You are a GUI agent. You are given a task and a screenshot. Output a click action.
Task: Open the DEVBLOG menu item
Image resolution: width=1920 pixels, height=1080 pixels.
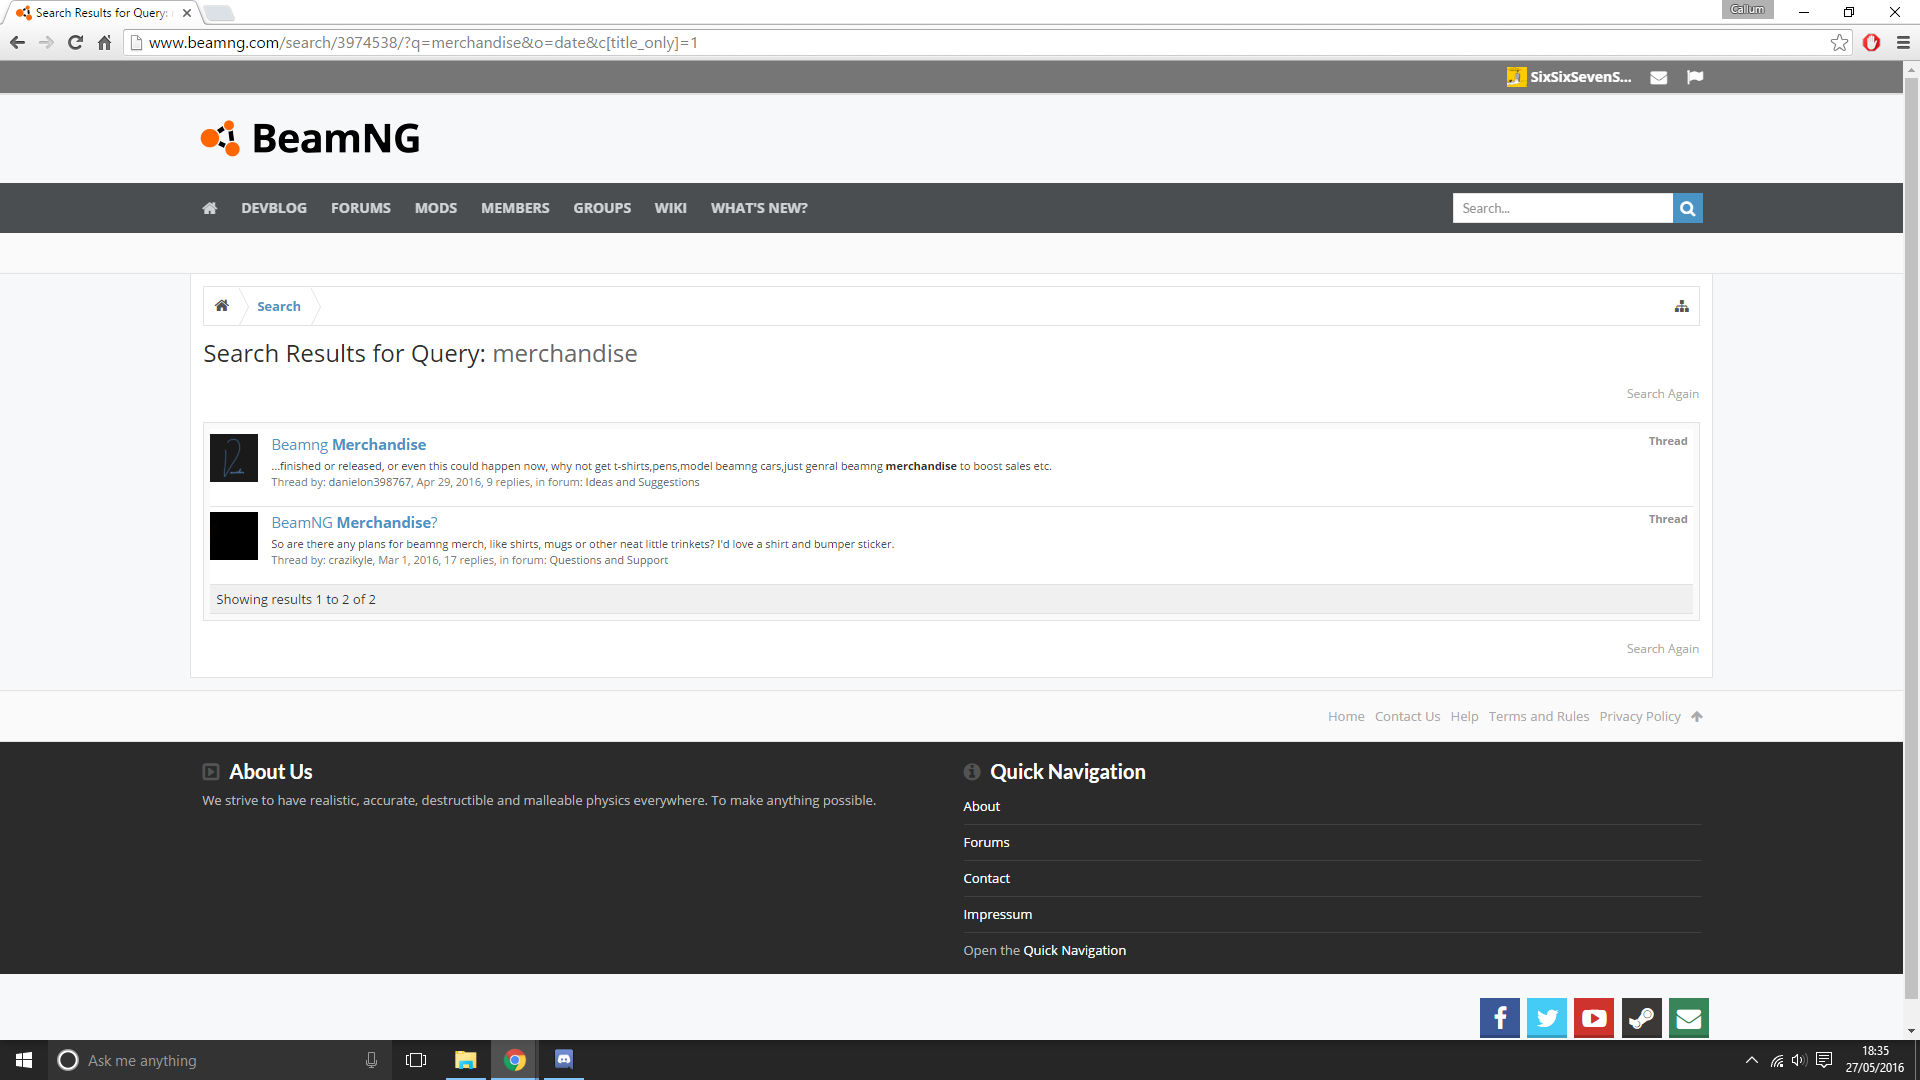coord(274,208)
